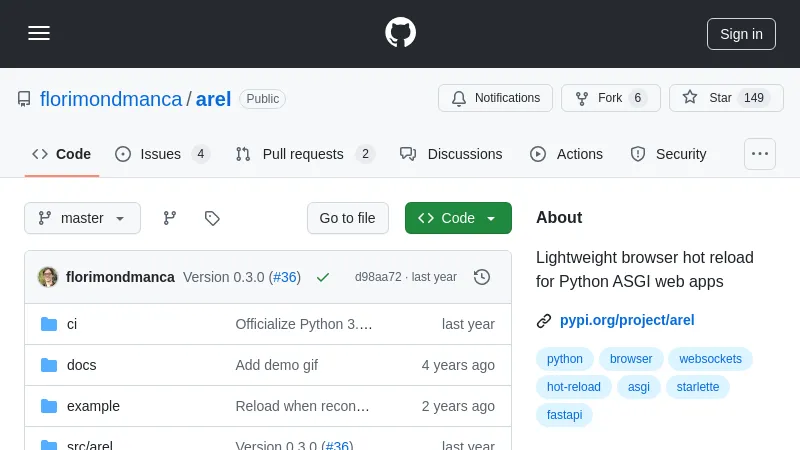Expand the master branch dropdown
This screenshot has height=450, width=800.
click(82, 218)
